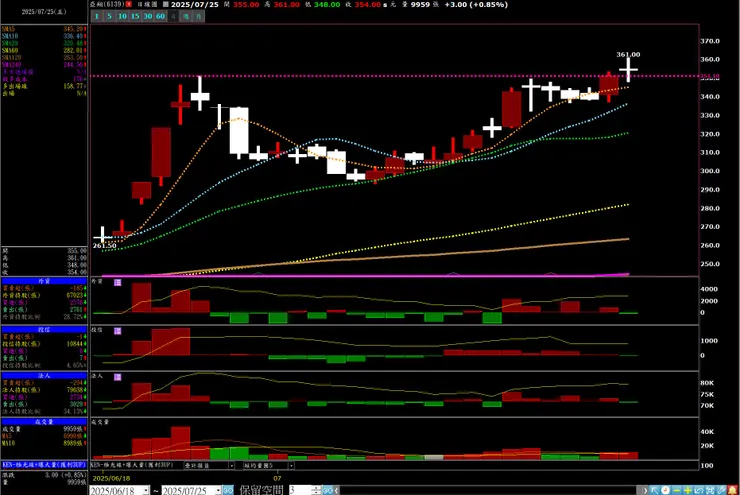The width and height of the screenshot is (740, 495).
Task: Click the SMA10 legend entry
Action: click(x=44, y=36)
